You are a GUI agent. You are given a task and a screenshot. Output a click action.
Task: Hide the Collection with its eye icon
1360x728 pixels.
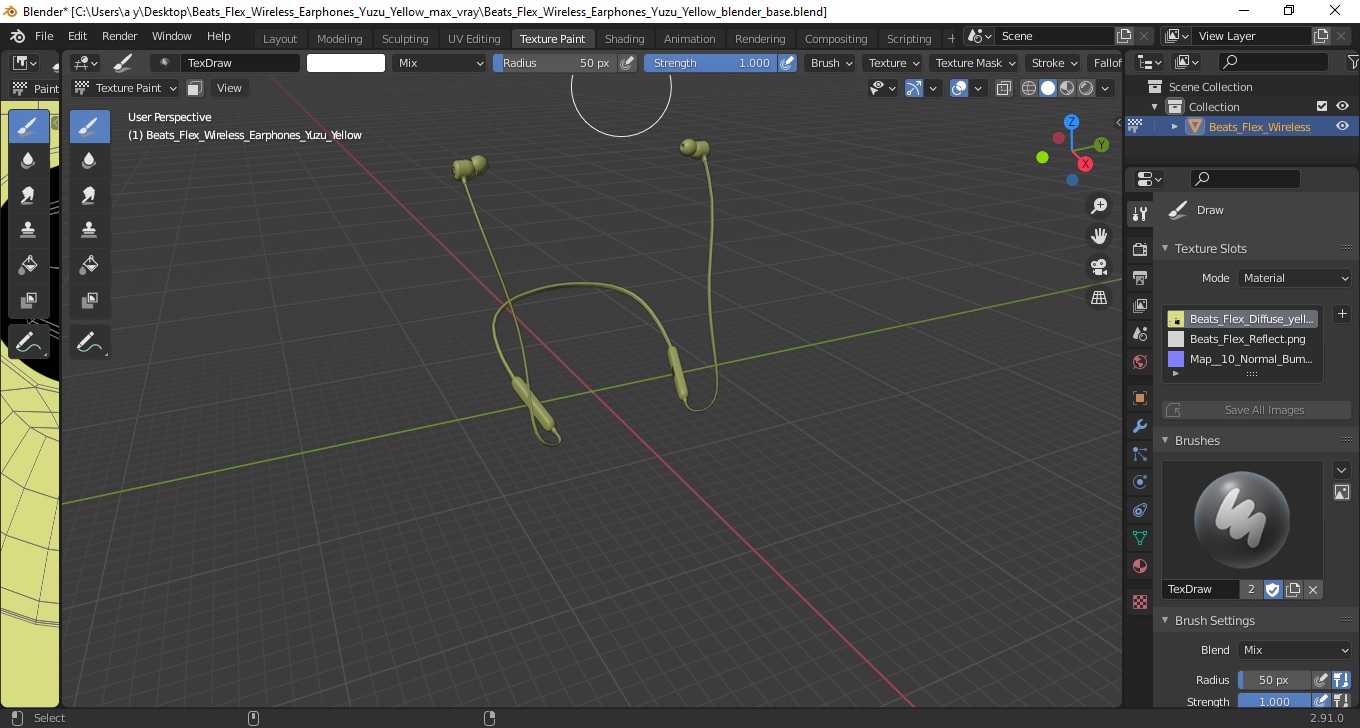(1343, 106)
